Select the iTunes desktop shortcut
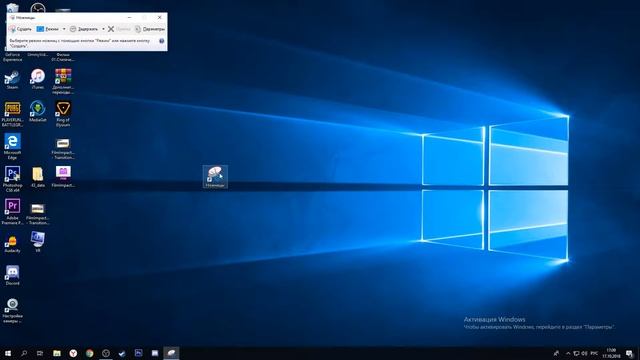Screen dimensions: 640x360 (x=38, y=80)
